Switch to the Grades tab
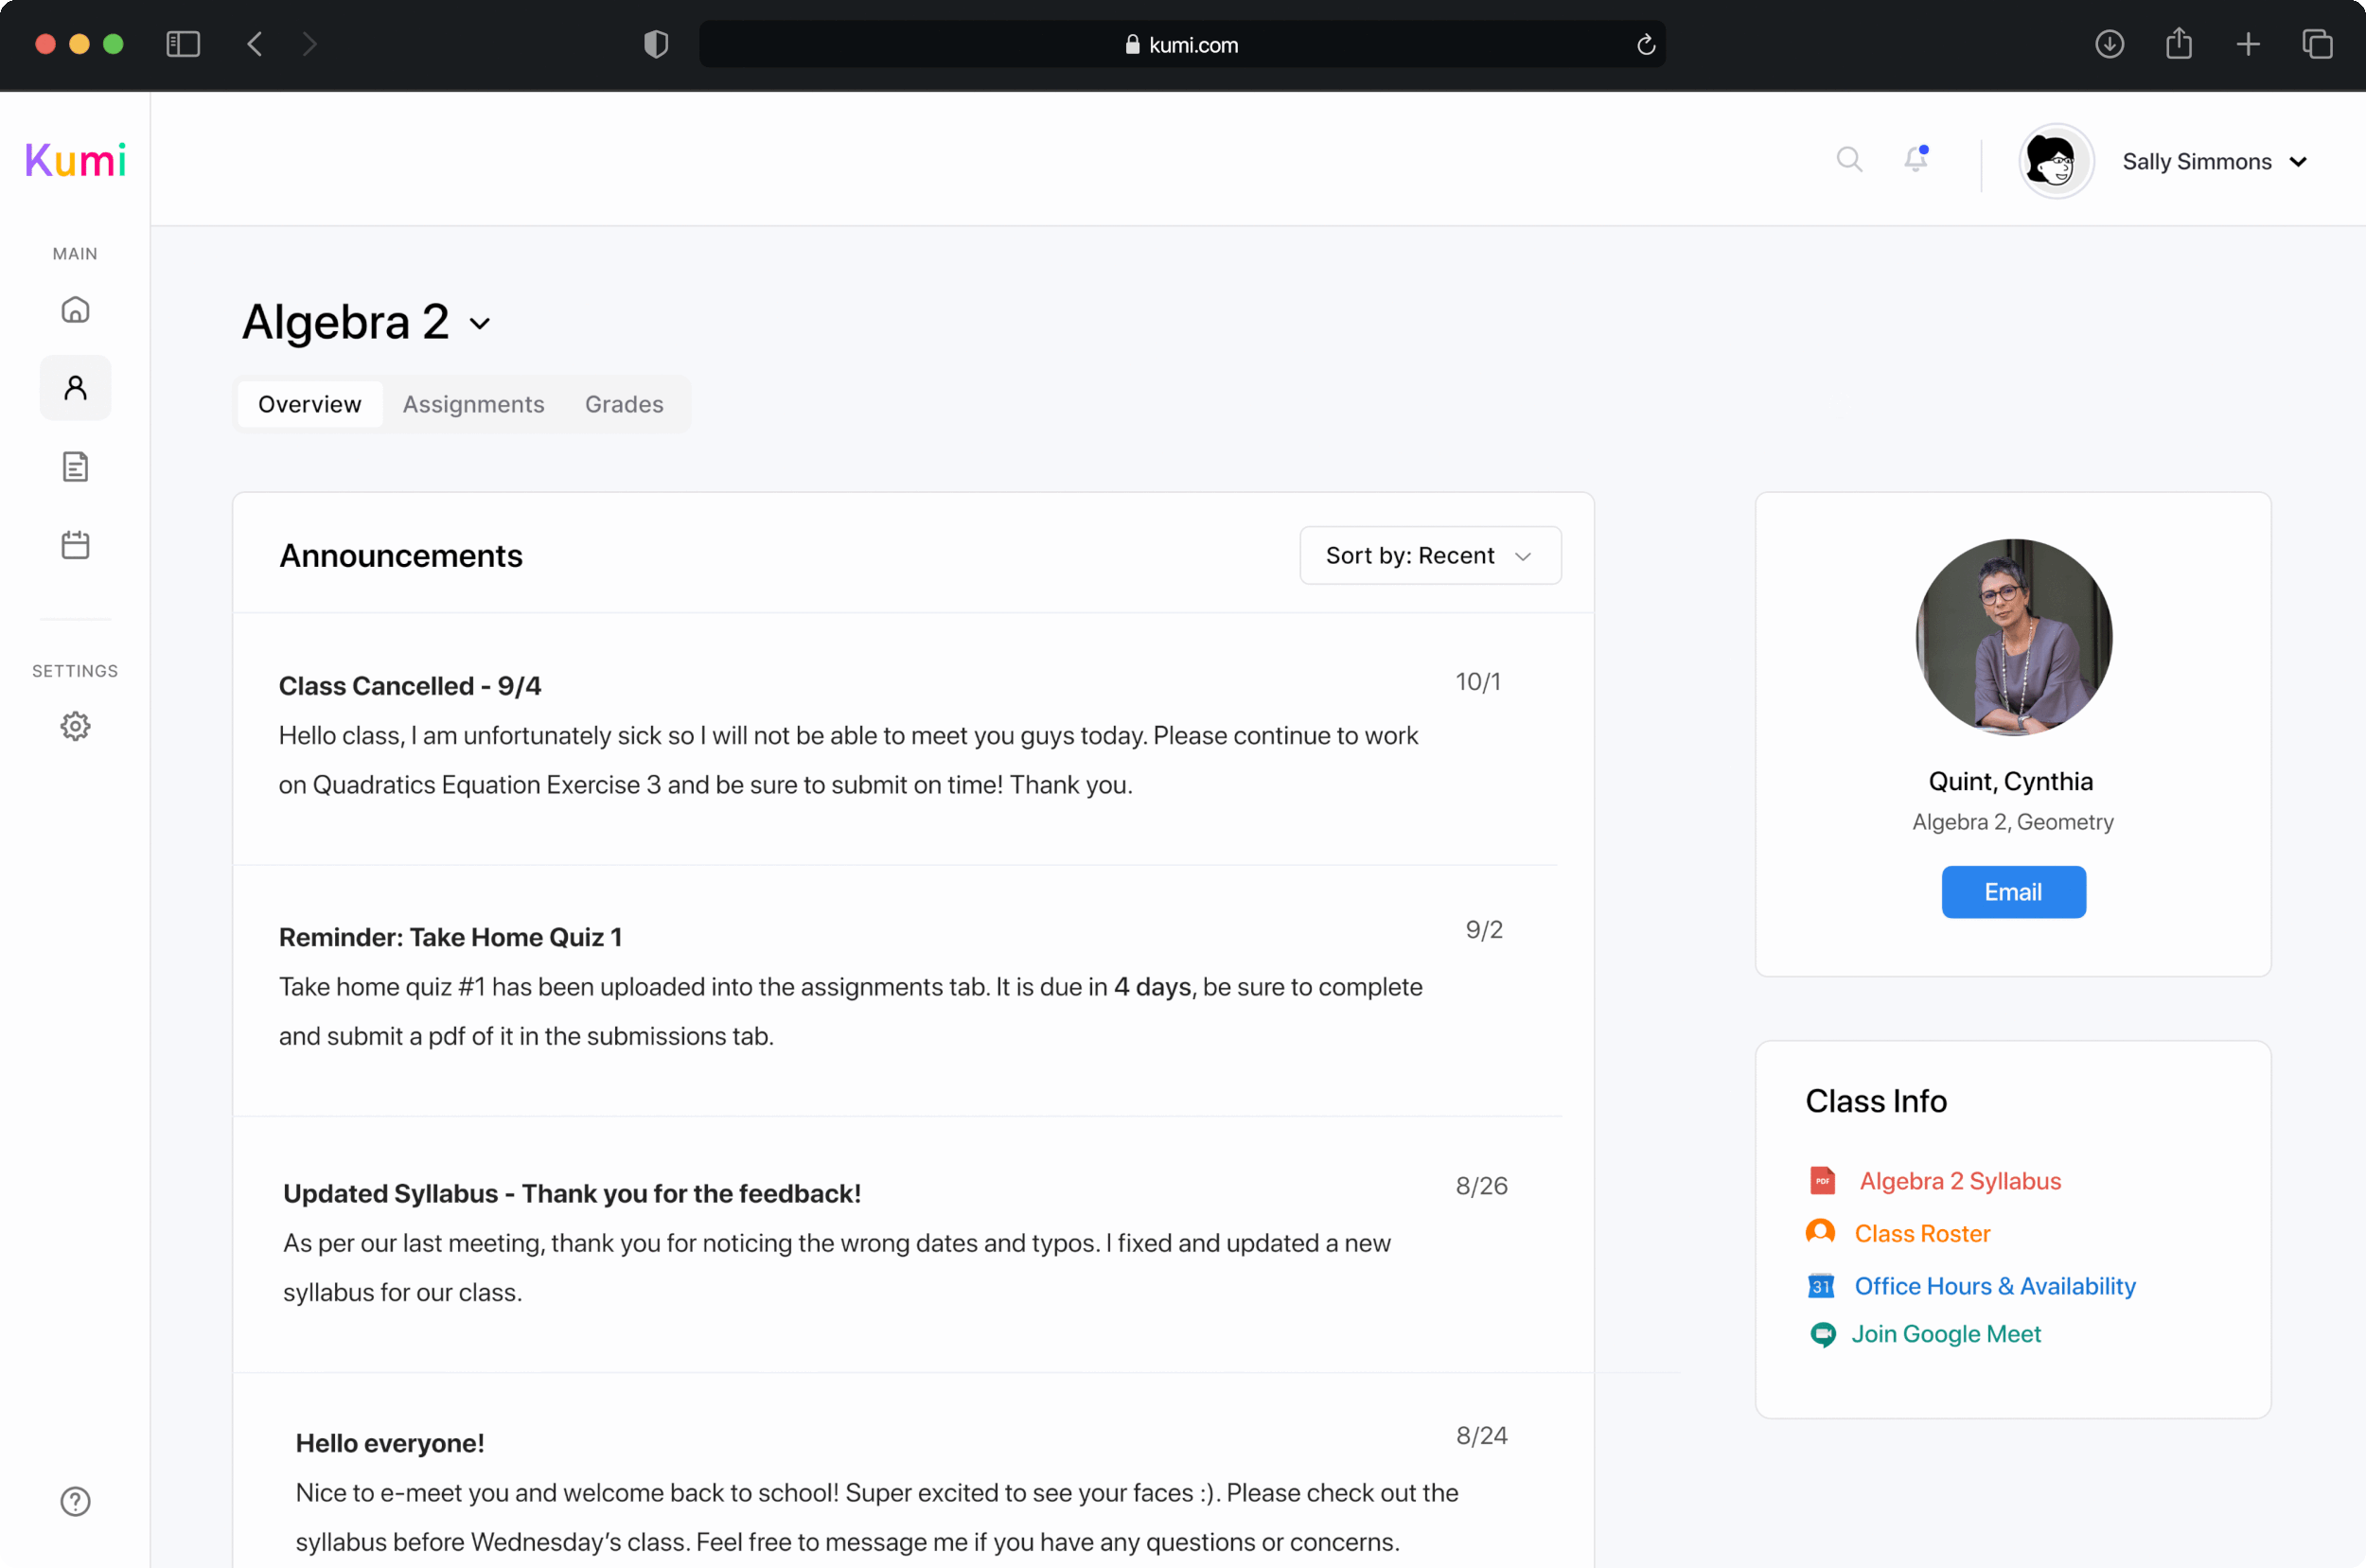This screenshot has height=1568, width=2366. (624, 404)
